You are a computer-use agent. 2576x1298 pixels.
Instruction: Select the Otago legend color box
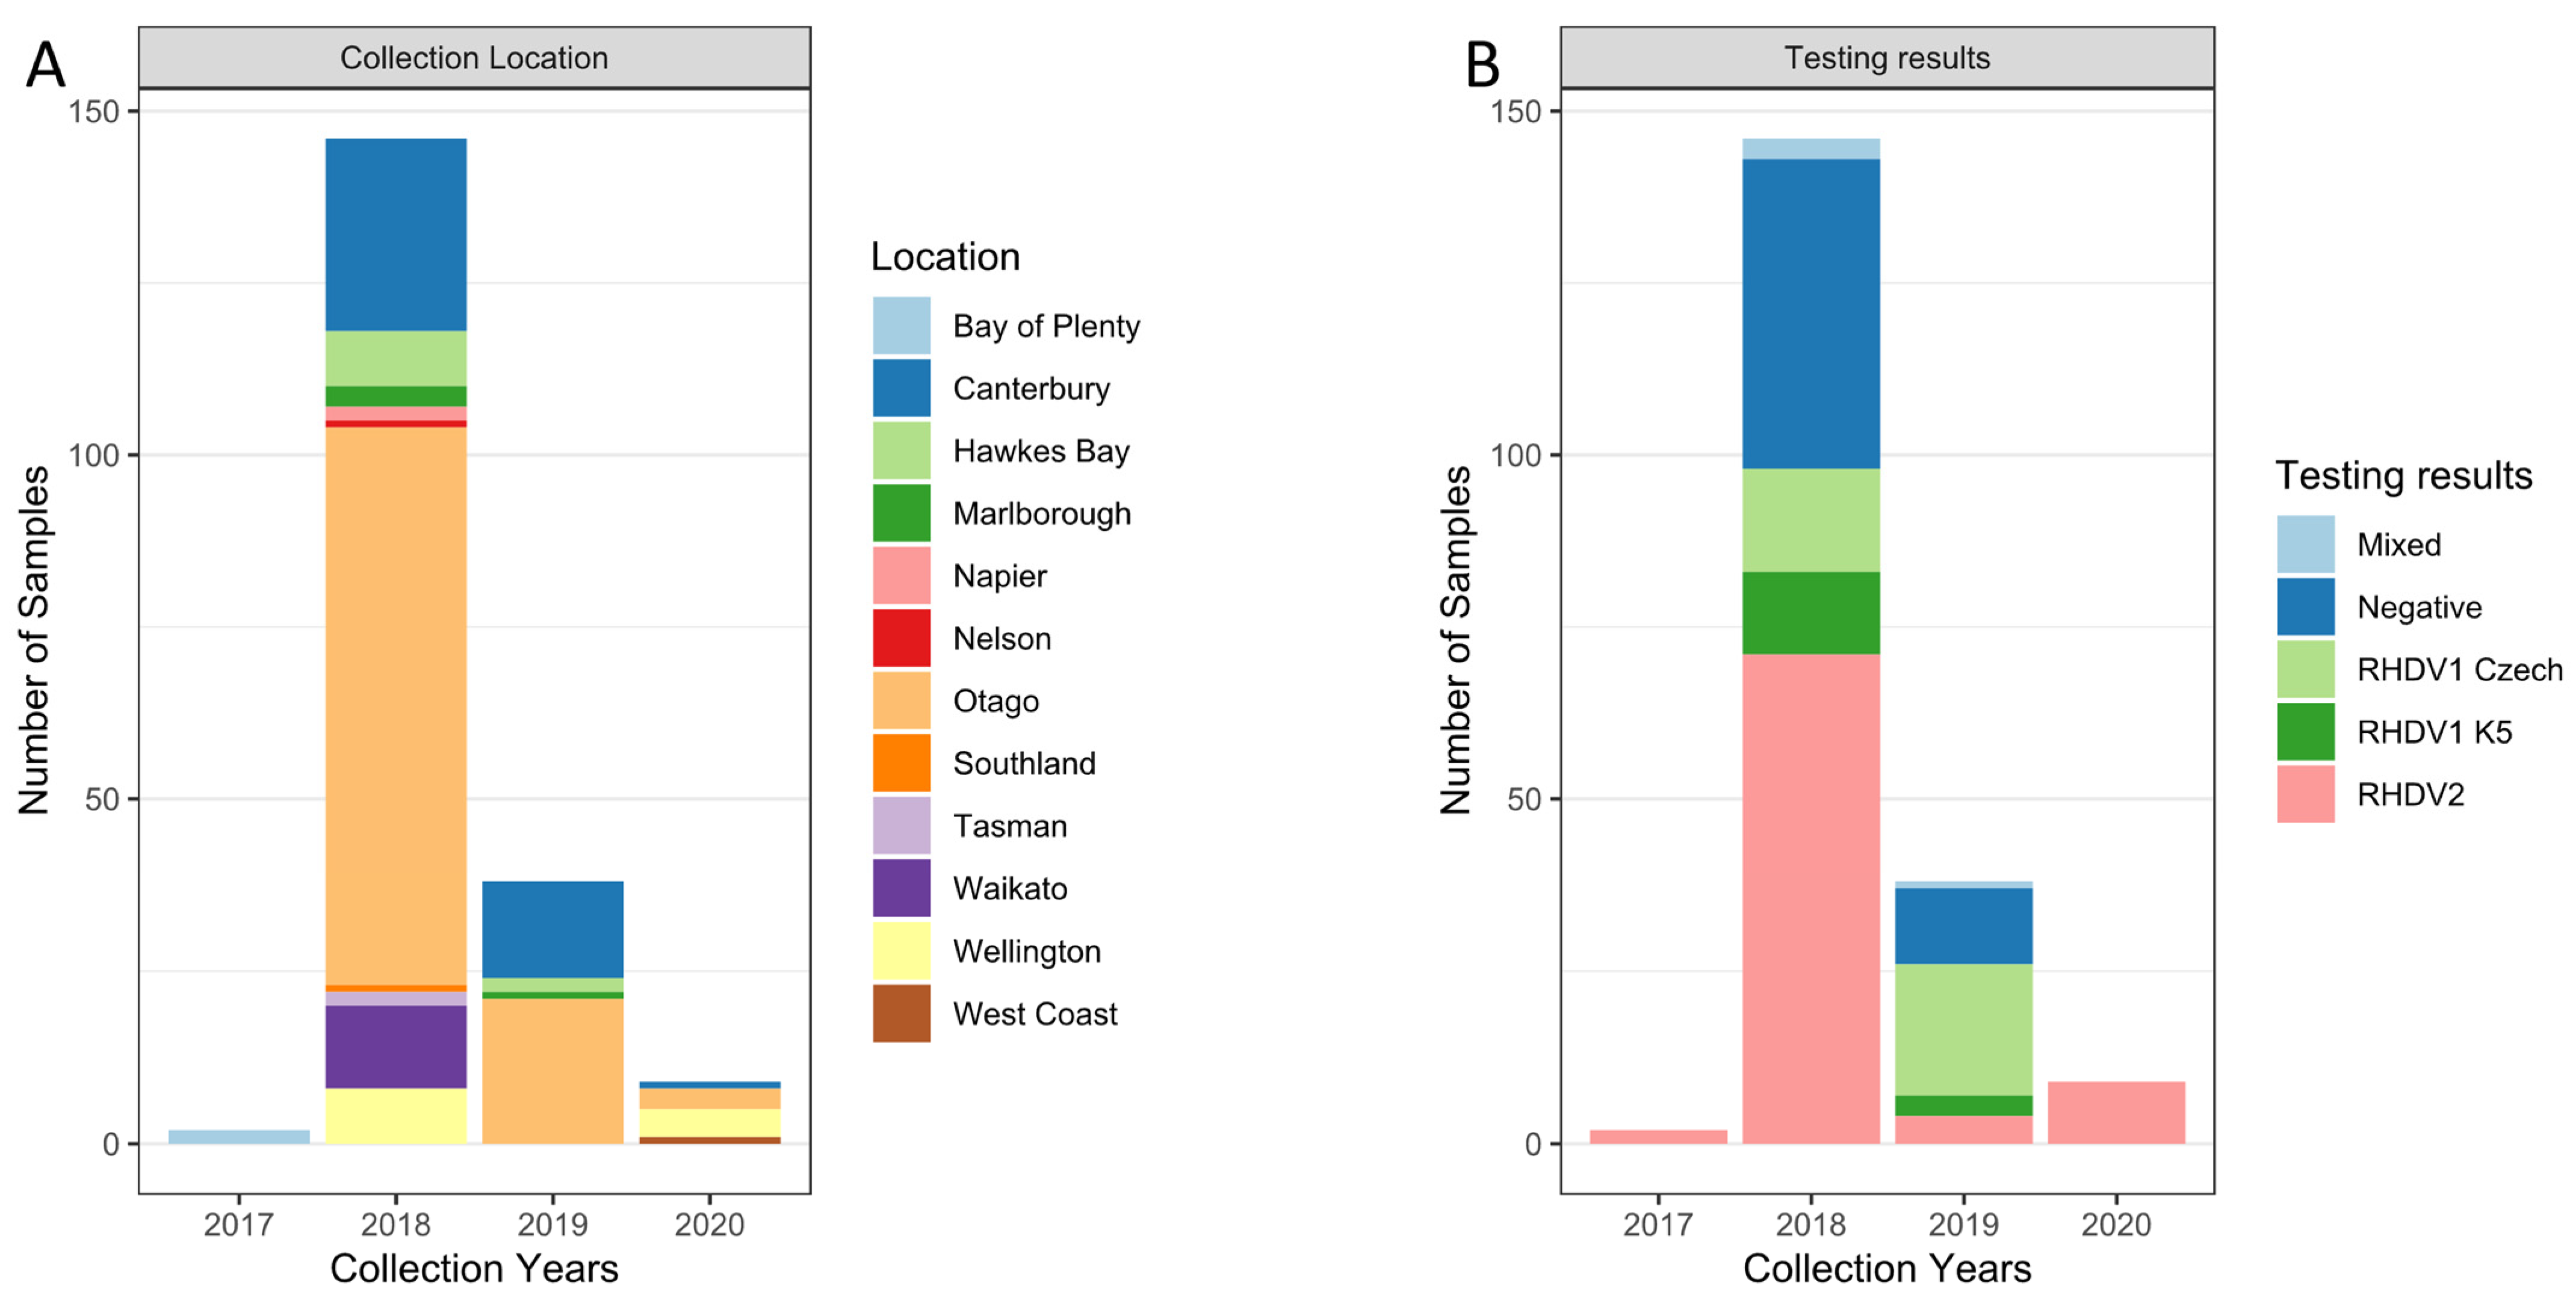901,700
